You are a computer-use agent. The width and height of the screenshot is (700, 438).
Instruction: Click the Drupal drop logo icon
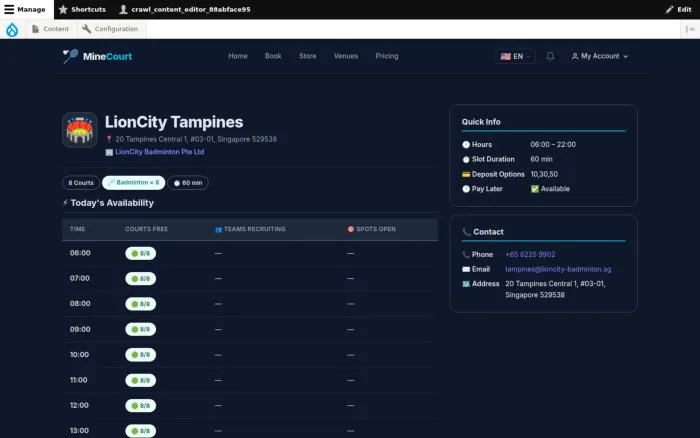coord(12,29)
